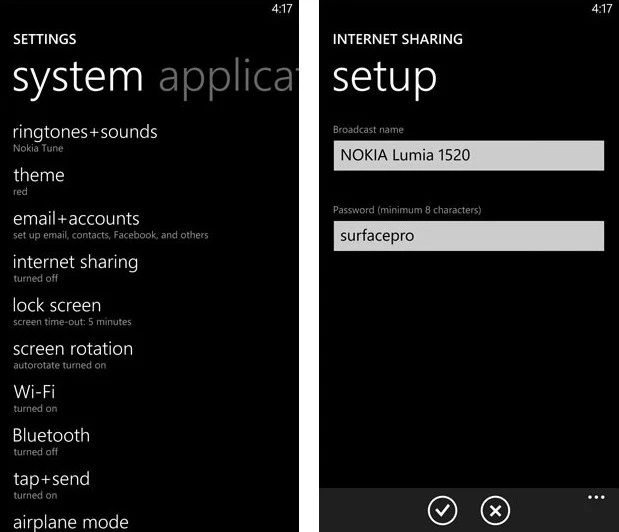Click the 'Nokia Tune' subtitle text
619x532 pixels.
[38, 148]
